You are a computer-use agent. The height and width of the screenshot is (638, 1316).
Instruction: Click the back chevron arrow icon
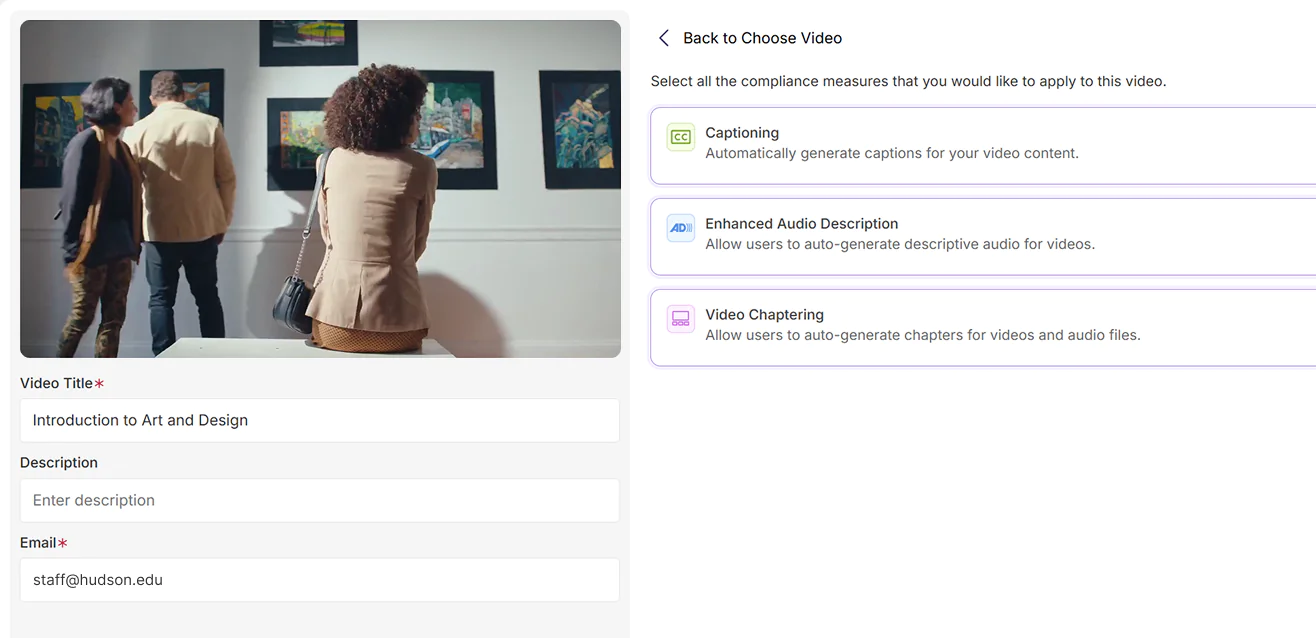pyautogui.click(x=663, y=37)
